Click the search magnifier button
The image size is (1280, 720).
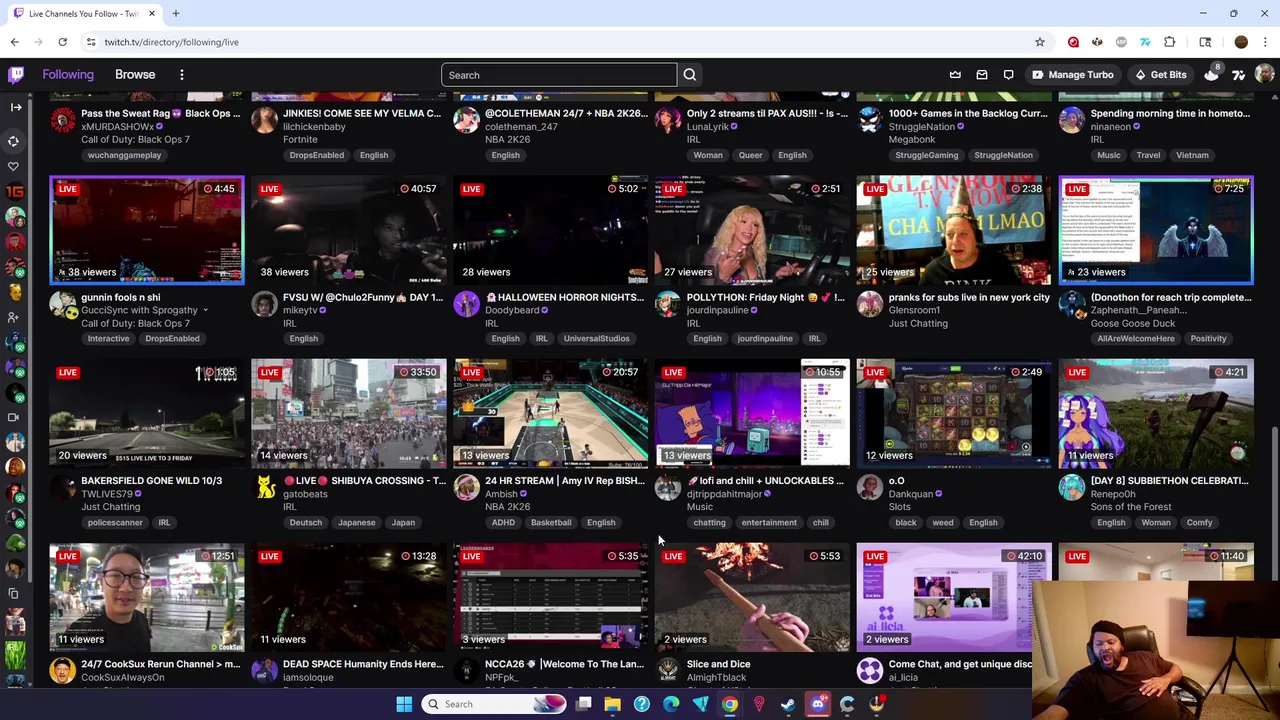click(x=690, y=75)
